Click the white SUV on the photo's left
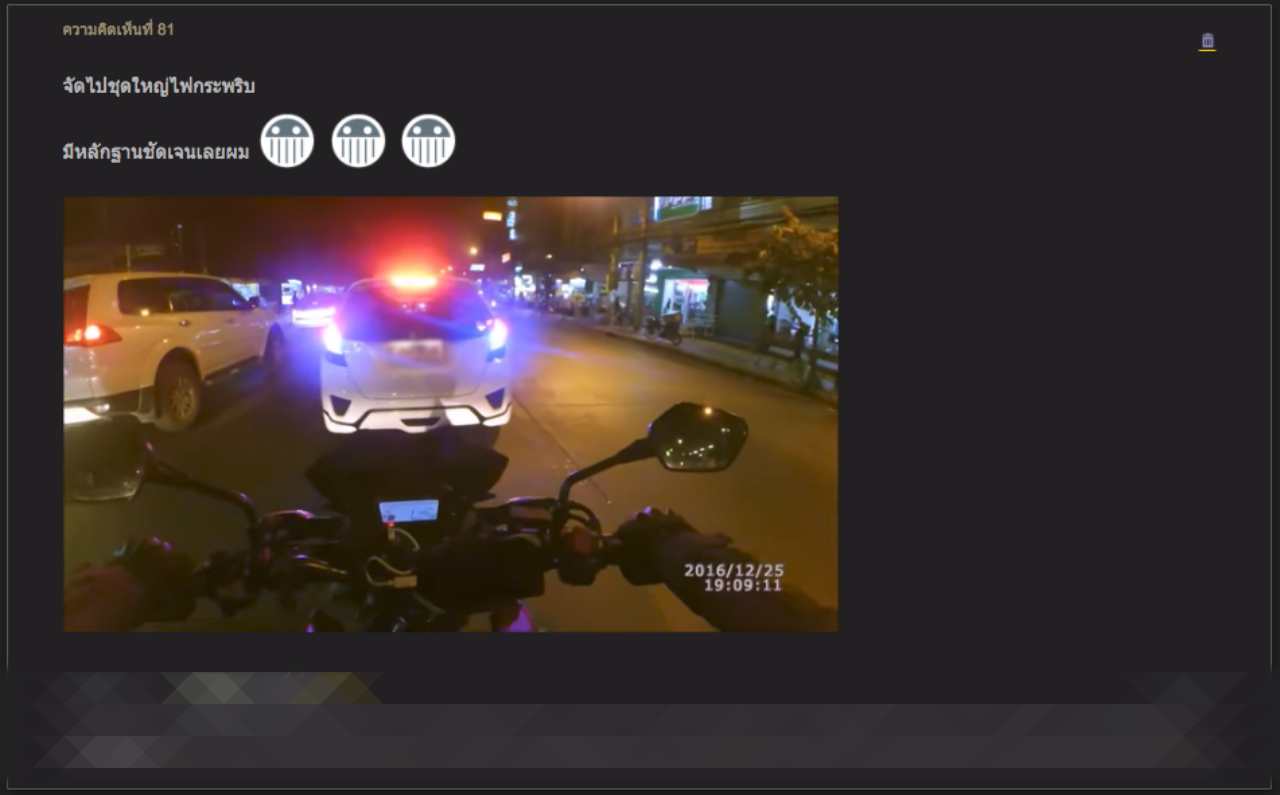1280x795 pixels. [165, 340]
